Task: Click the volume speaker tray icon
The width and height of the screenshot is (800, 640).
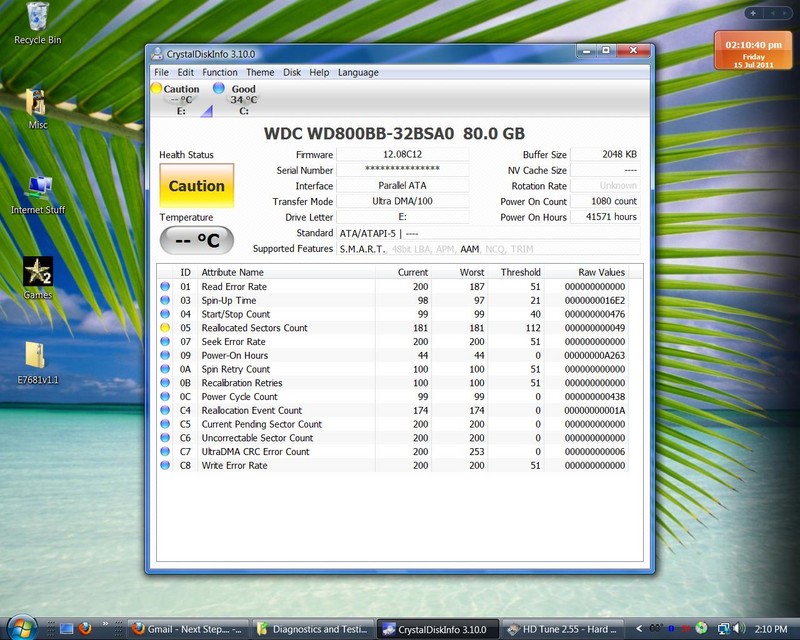Action: 738,629
